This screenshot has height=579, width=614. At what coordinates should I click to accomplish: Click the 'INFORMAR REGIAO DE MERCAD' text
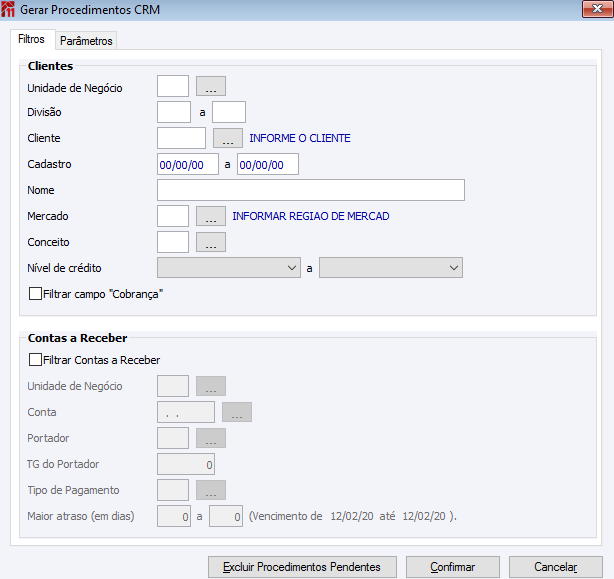click(311, 216)
